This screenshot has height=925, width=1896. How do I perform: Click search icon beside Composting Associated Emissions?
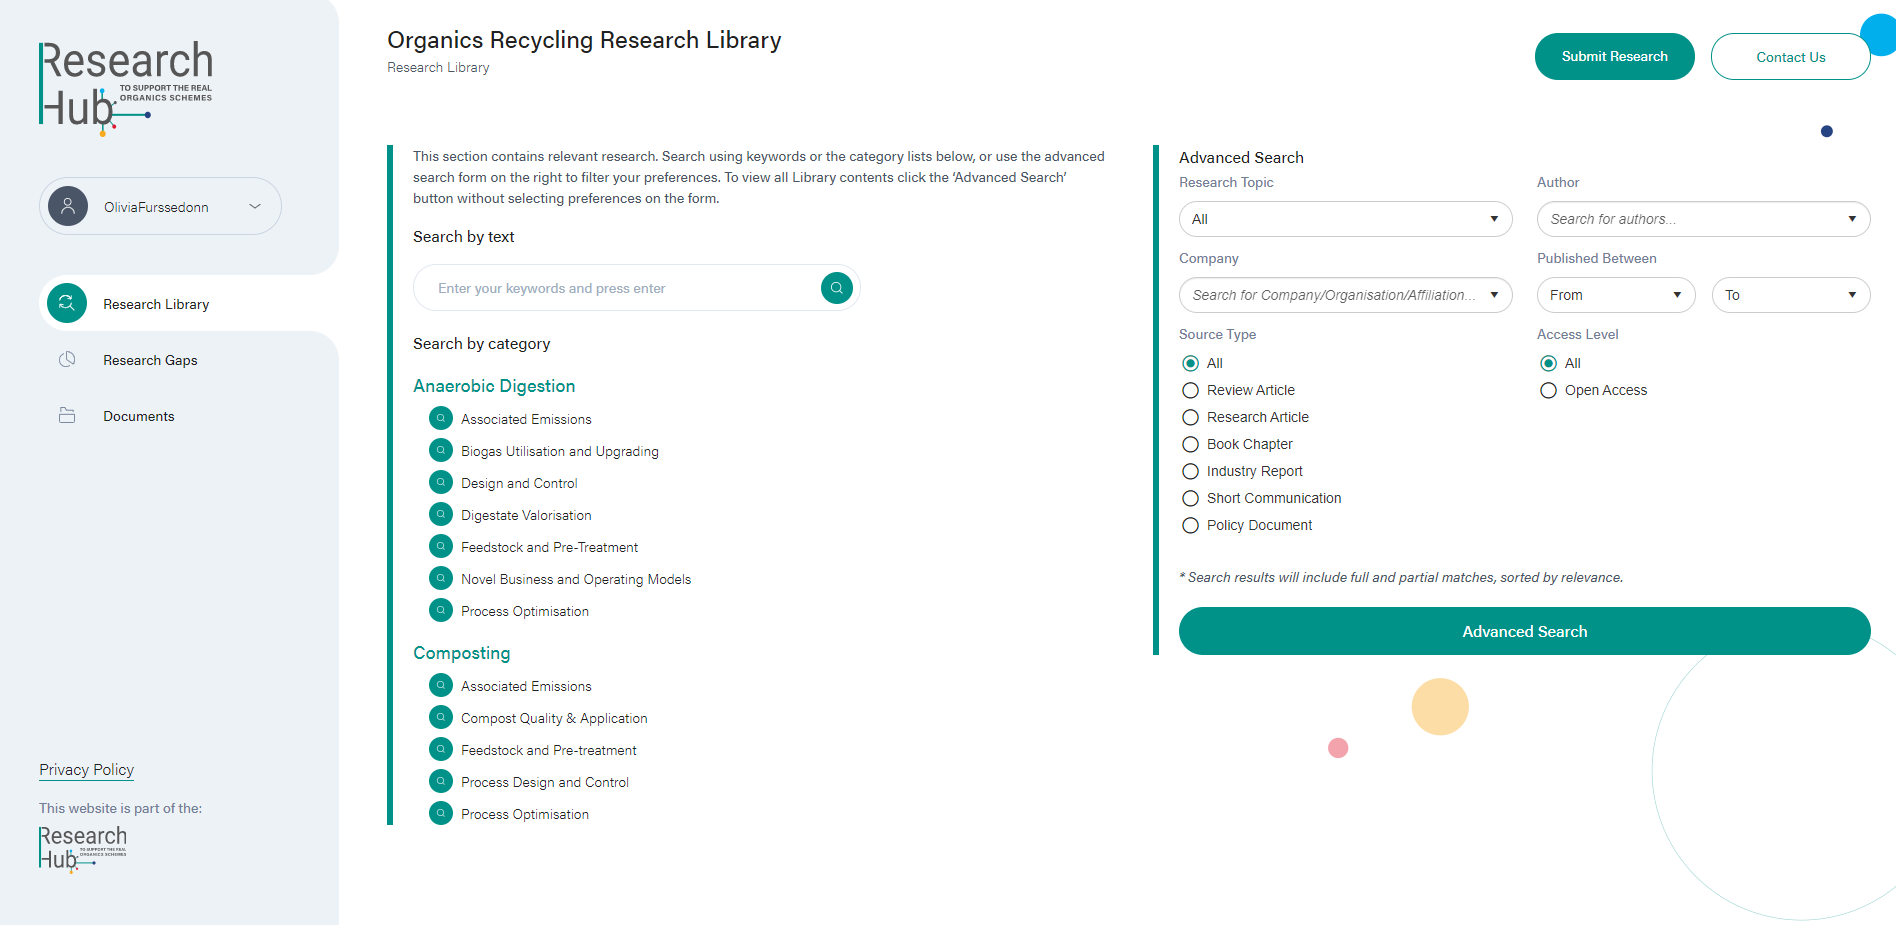(x=441, y=685)
